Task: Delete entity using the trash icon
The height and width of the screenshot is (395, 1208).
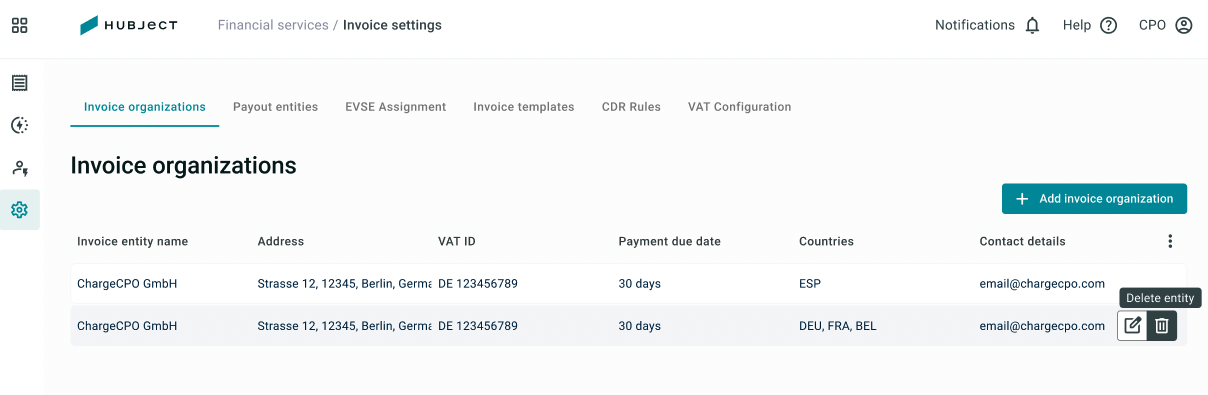Action: (x=1162, y=326)
